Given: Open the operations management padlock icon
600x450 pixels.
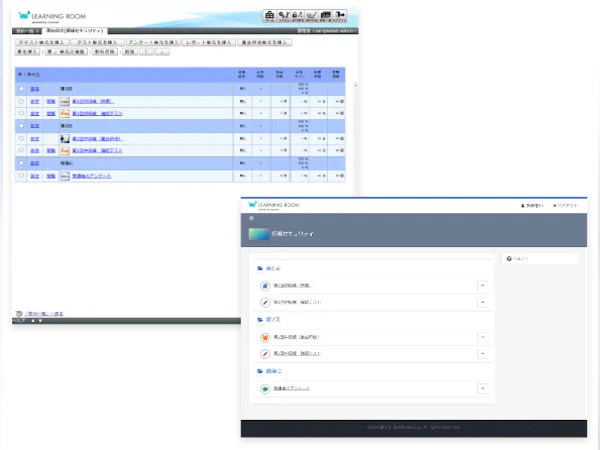Looking at the screenshot, I should pos(297,16).
